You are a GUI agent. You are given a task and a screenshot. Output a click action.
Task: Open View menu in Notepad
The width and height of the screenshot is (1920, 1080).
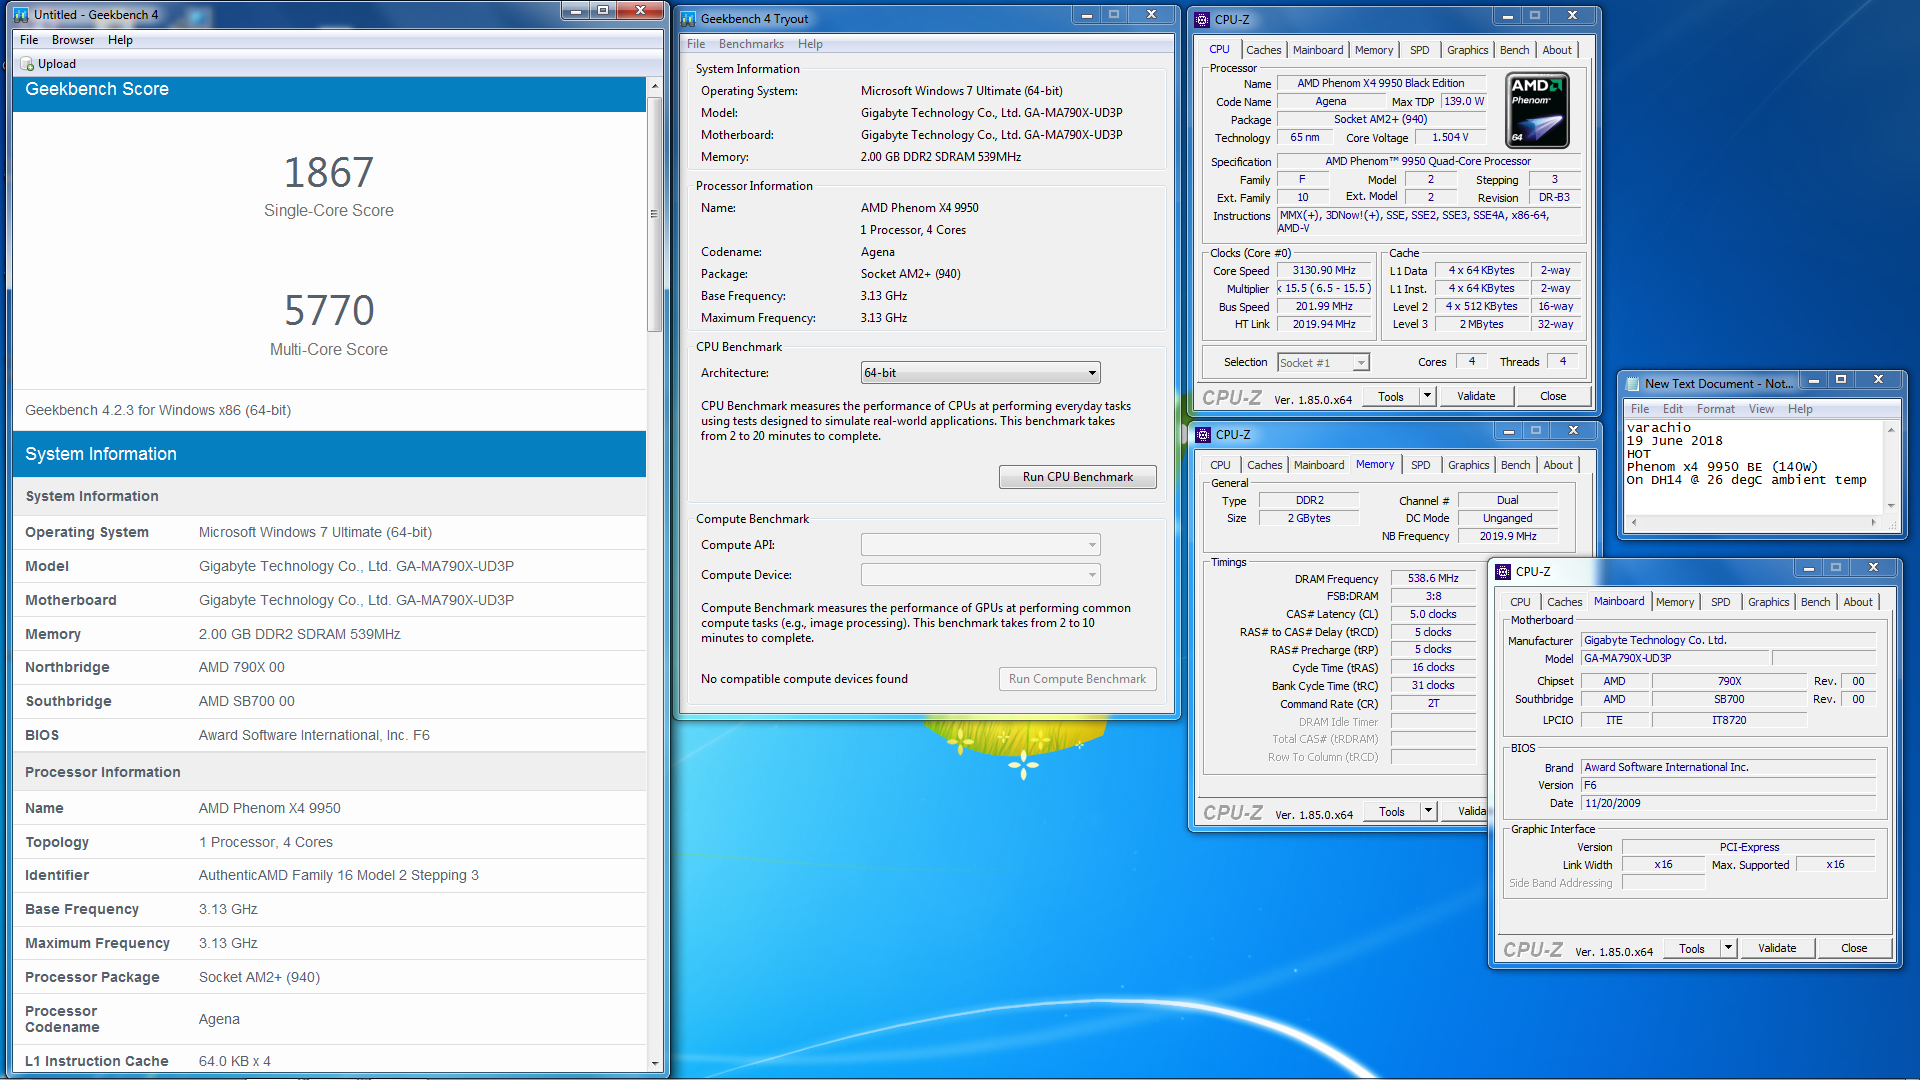(x=1761, y=409)
